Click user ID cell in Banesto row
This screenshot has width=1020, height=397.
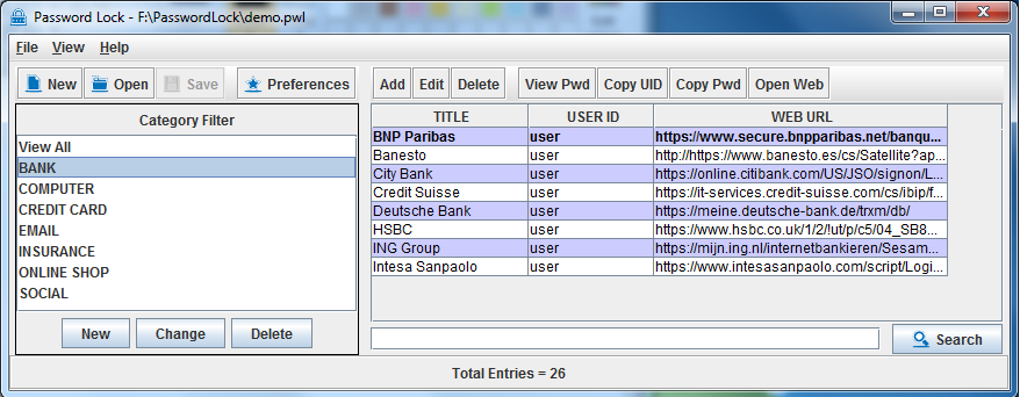[x=591, y=156]
